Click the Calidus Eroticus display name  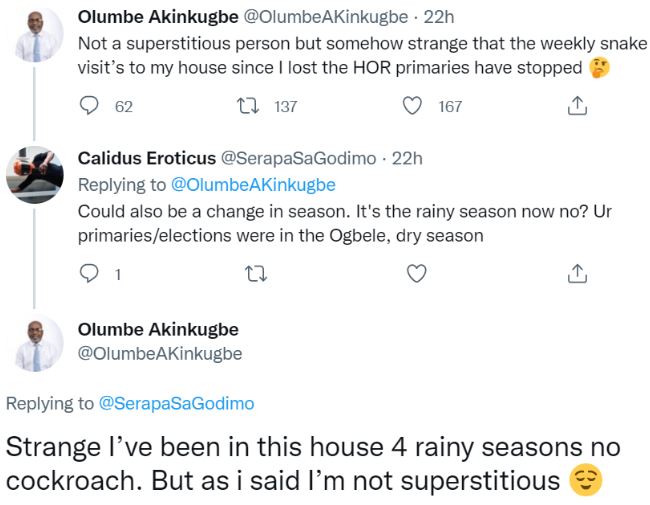pyautogui.click(x=145, y=158)
